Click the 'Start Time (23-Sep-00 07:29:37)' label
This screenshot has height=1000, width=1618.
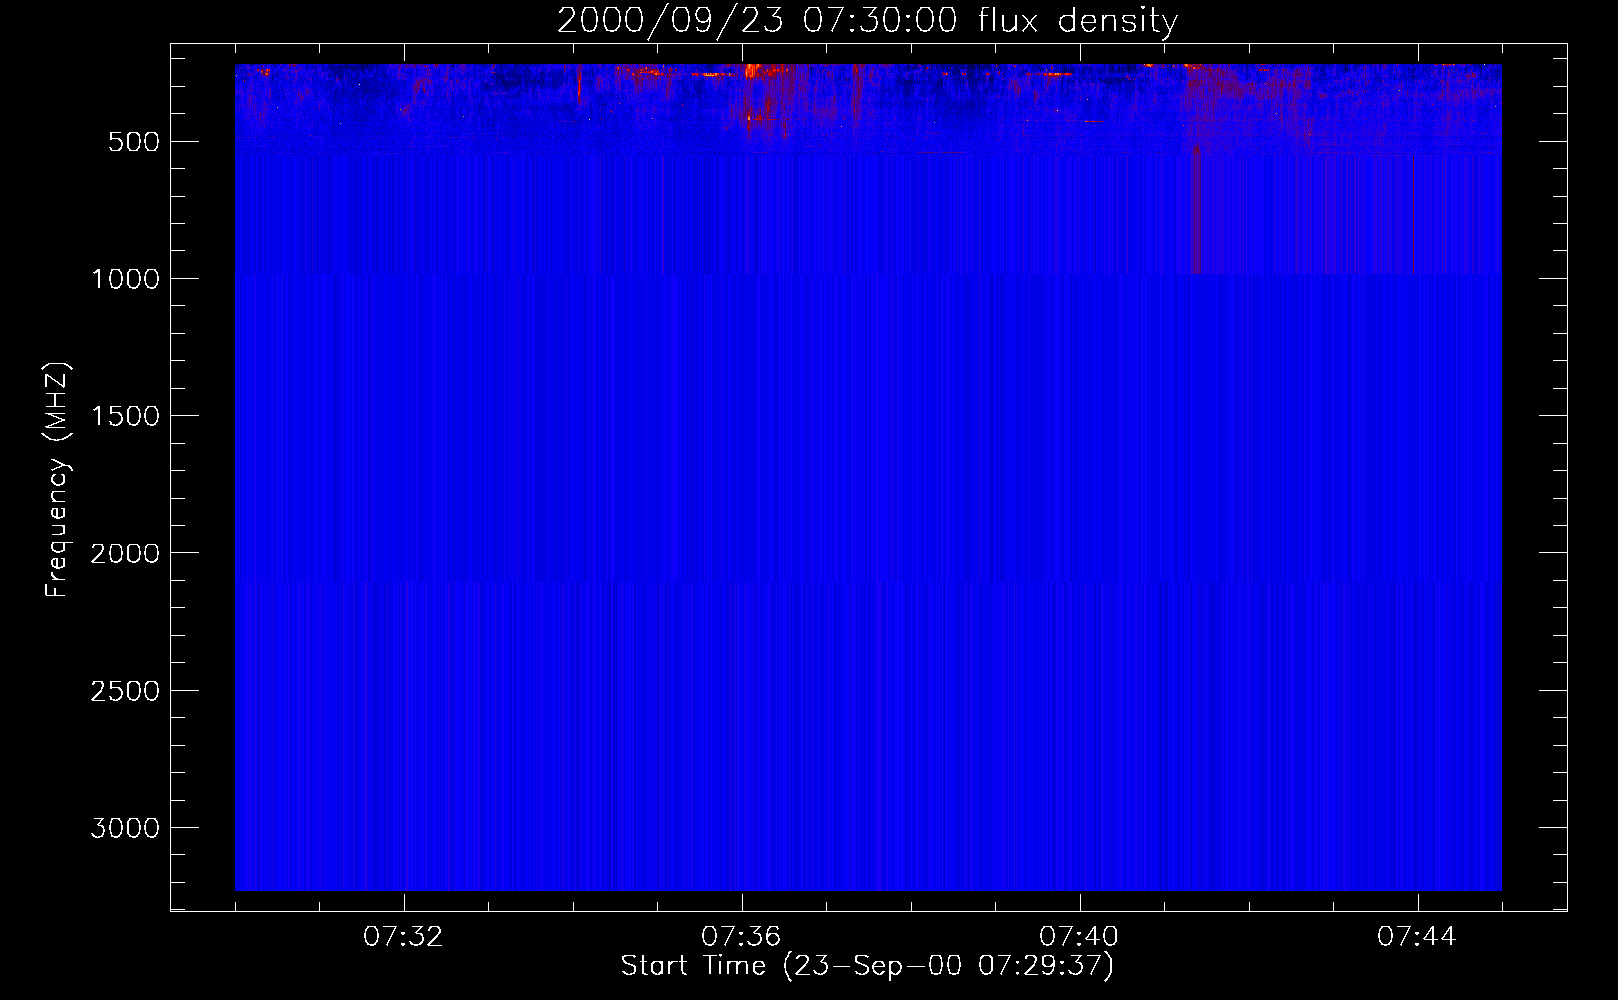pos(867,966)
